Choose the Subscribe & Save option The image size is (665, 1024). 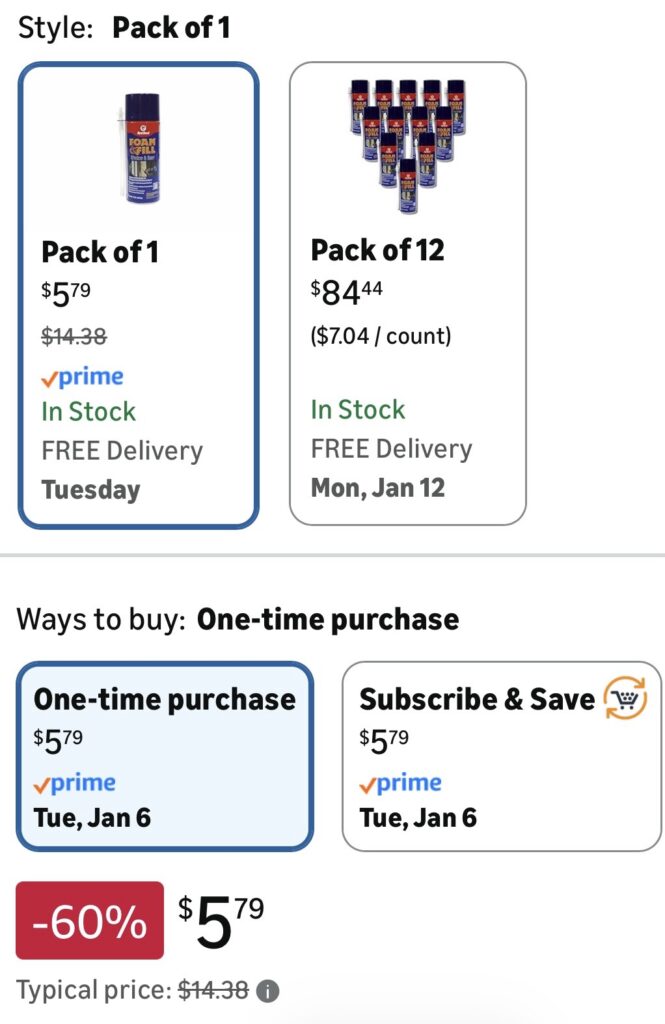click(x=502, y=756)
